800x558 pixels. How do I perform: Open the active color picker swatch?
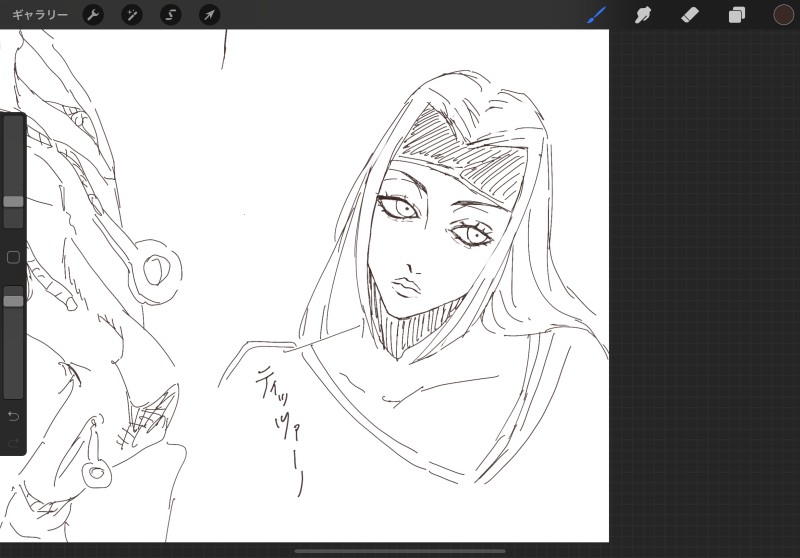pos(783,15)
